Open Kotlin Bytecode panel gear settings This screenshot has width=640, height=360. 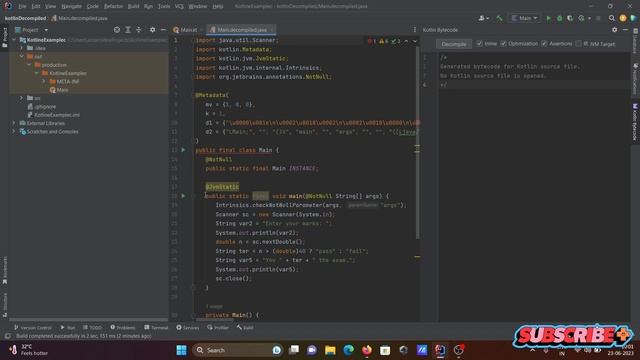tap(614, 30)
